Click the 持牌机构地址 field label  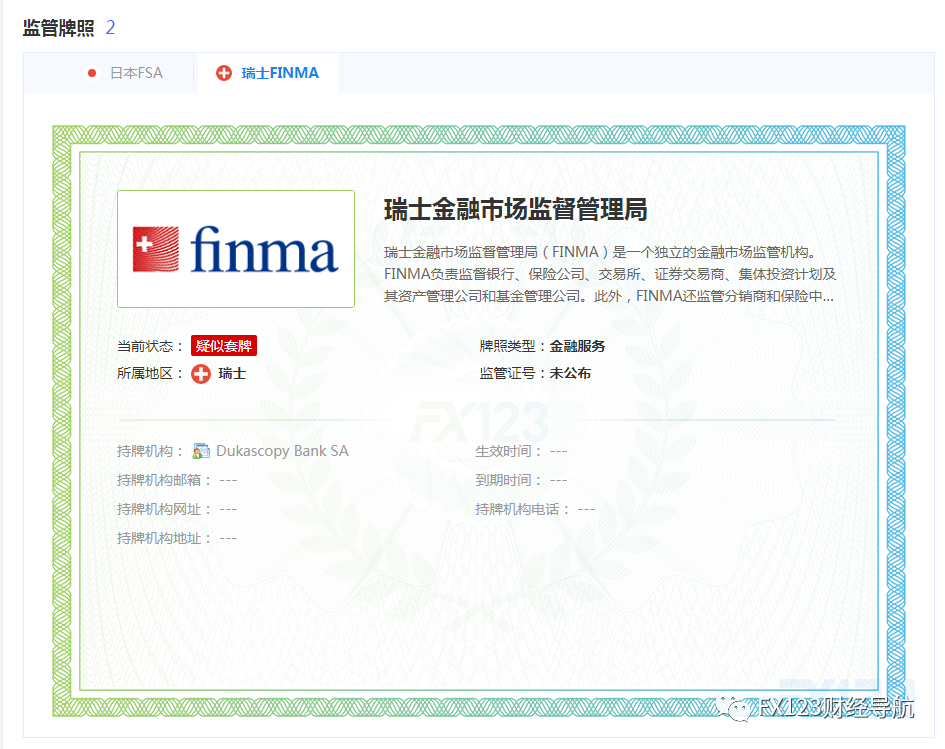[x=164, y=538]
